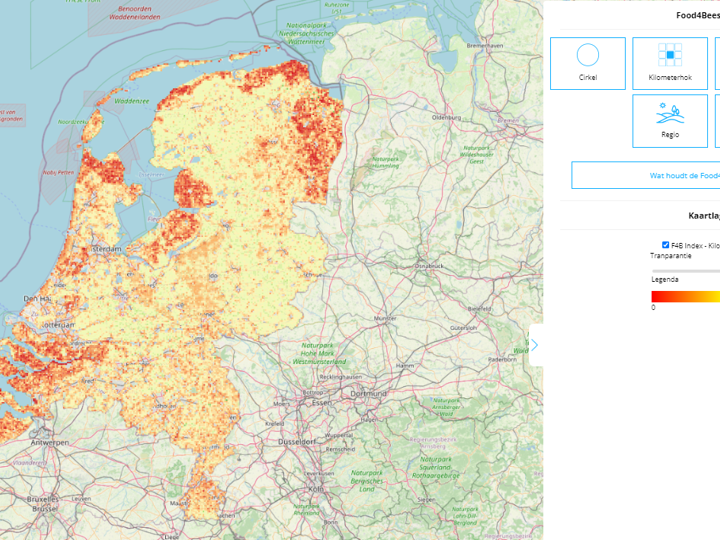This screenshot has height=540, width=720.
Task: Open the 'Wat houdt de Food4Bees' info button
Action: pos(645,175)
